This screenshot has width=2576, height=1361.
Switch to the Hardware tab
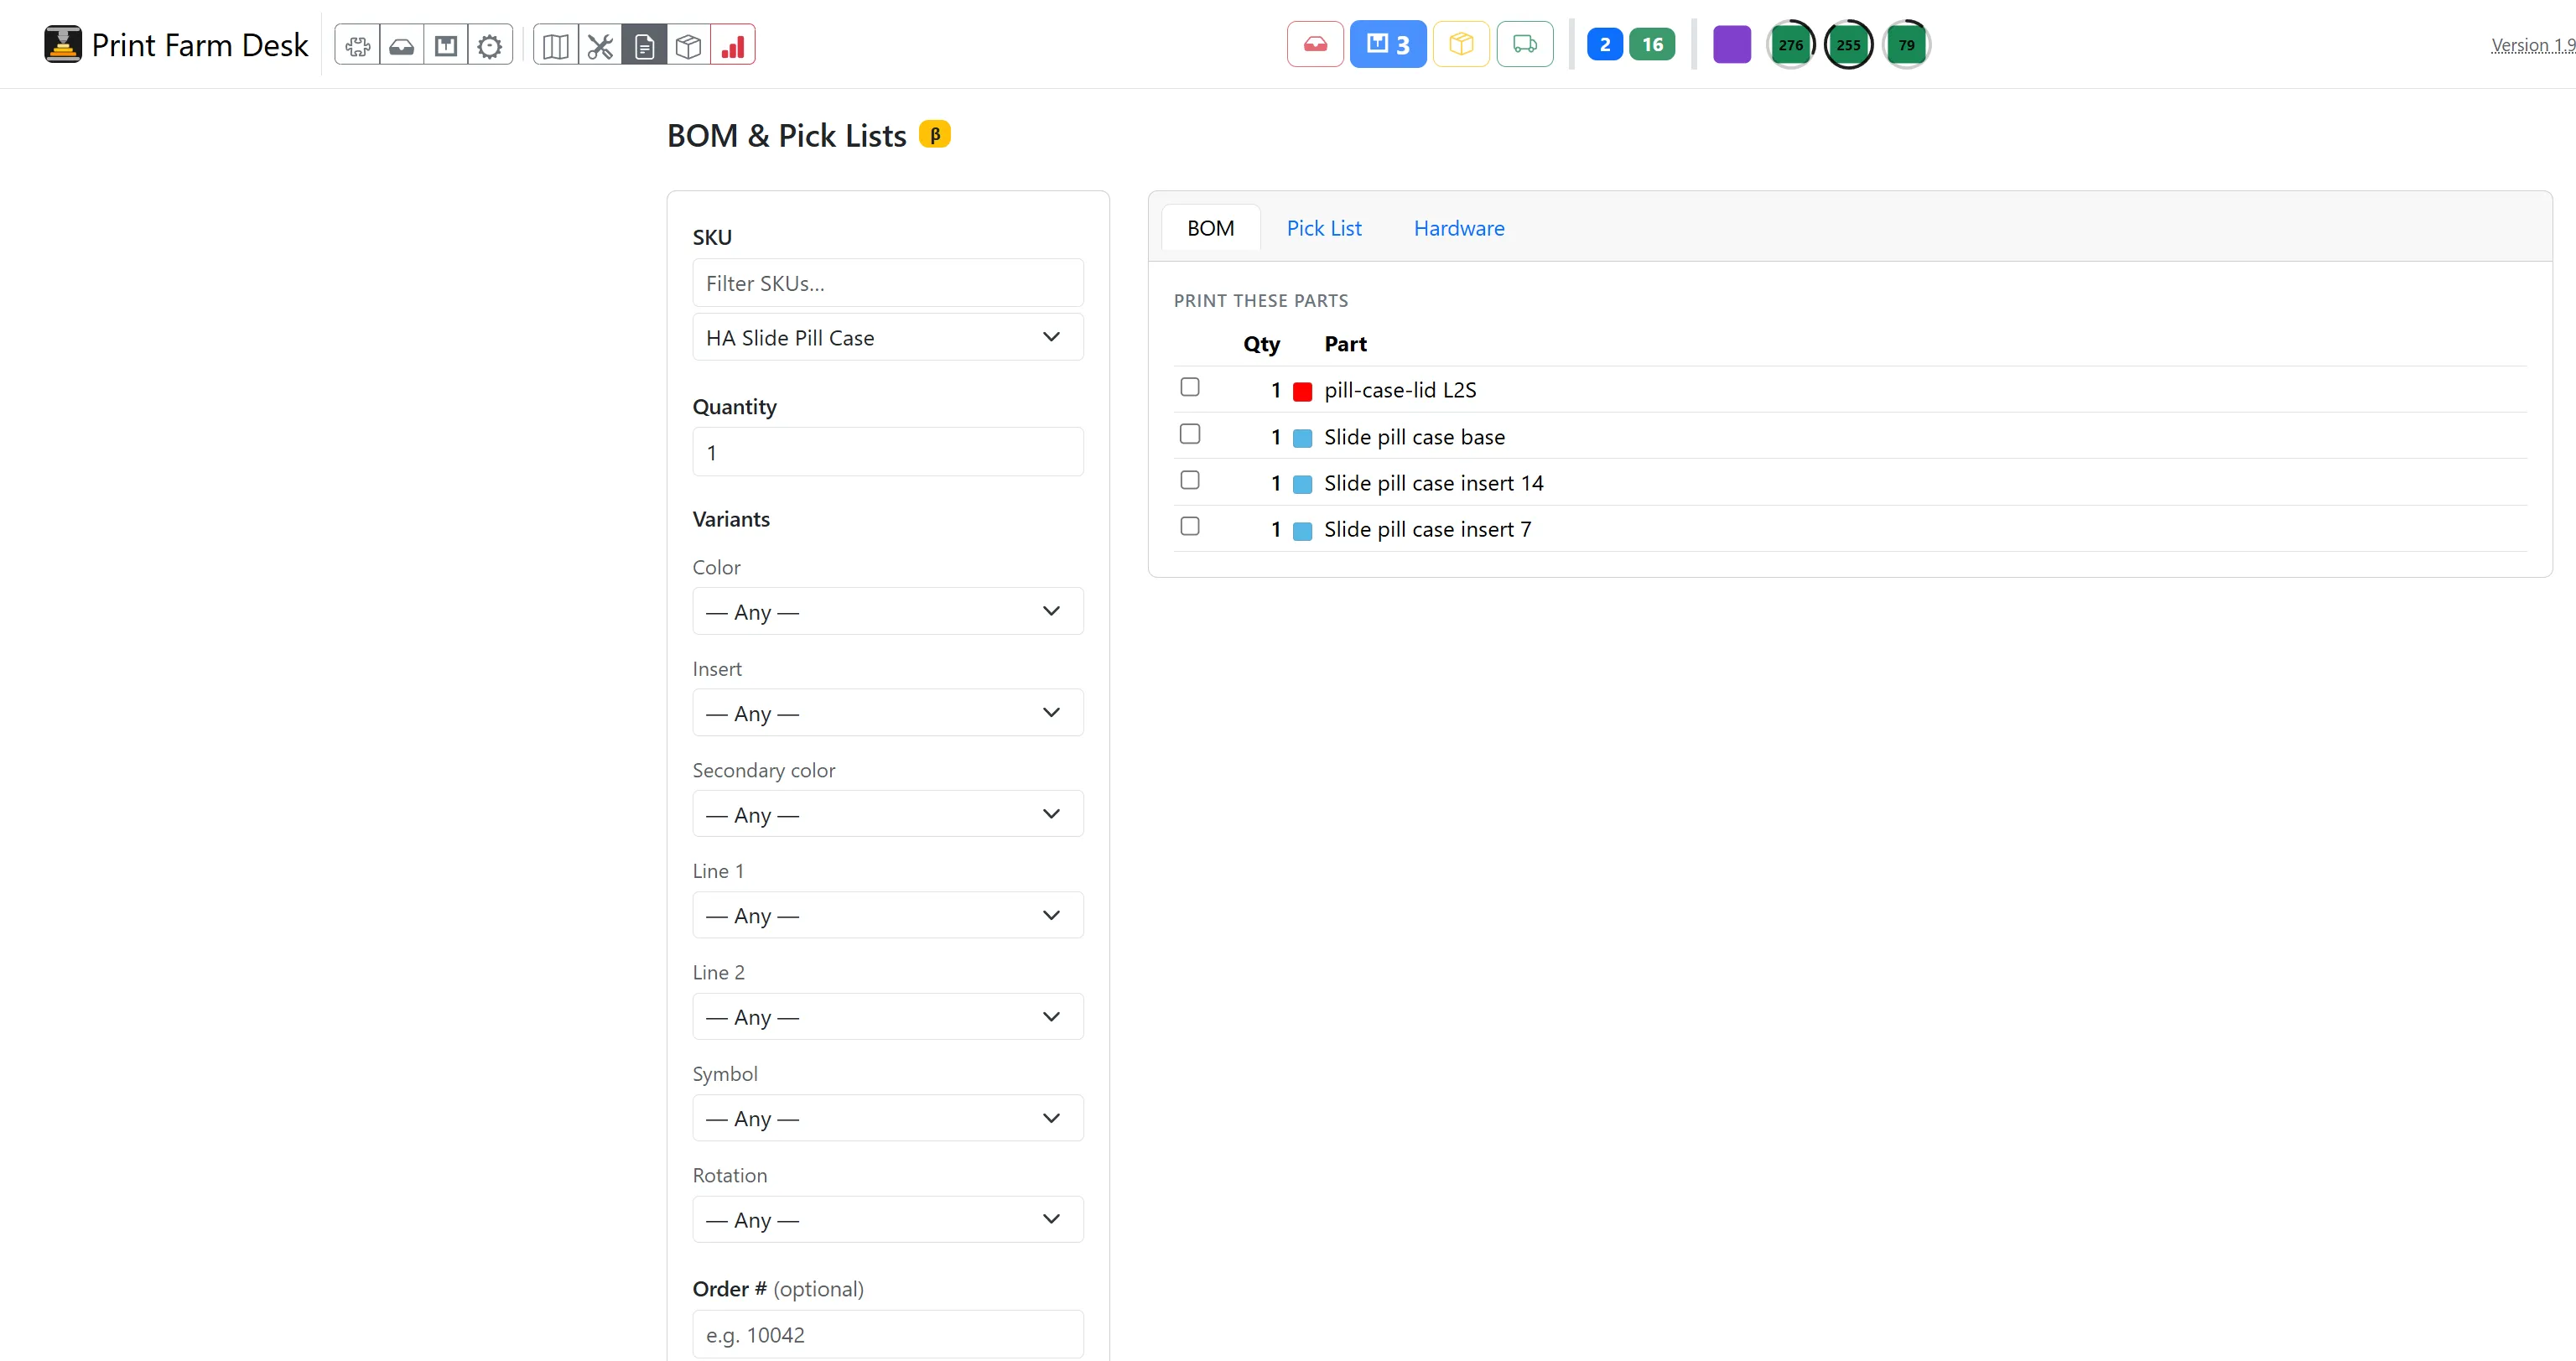pyautogui.click(x=1459, y=228)
